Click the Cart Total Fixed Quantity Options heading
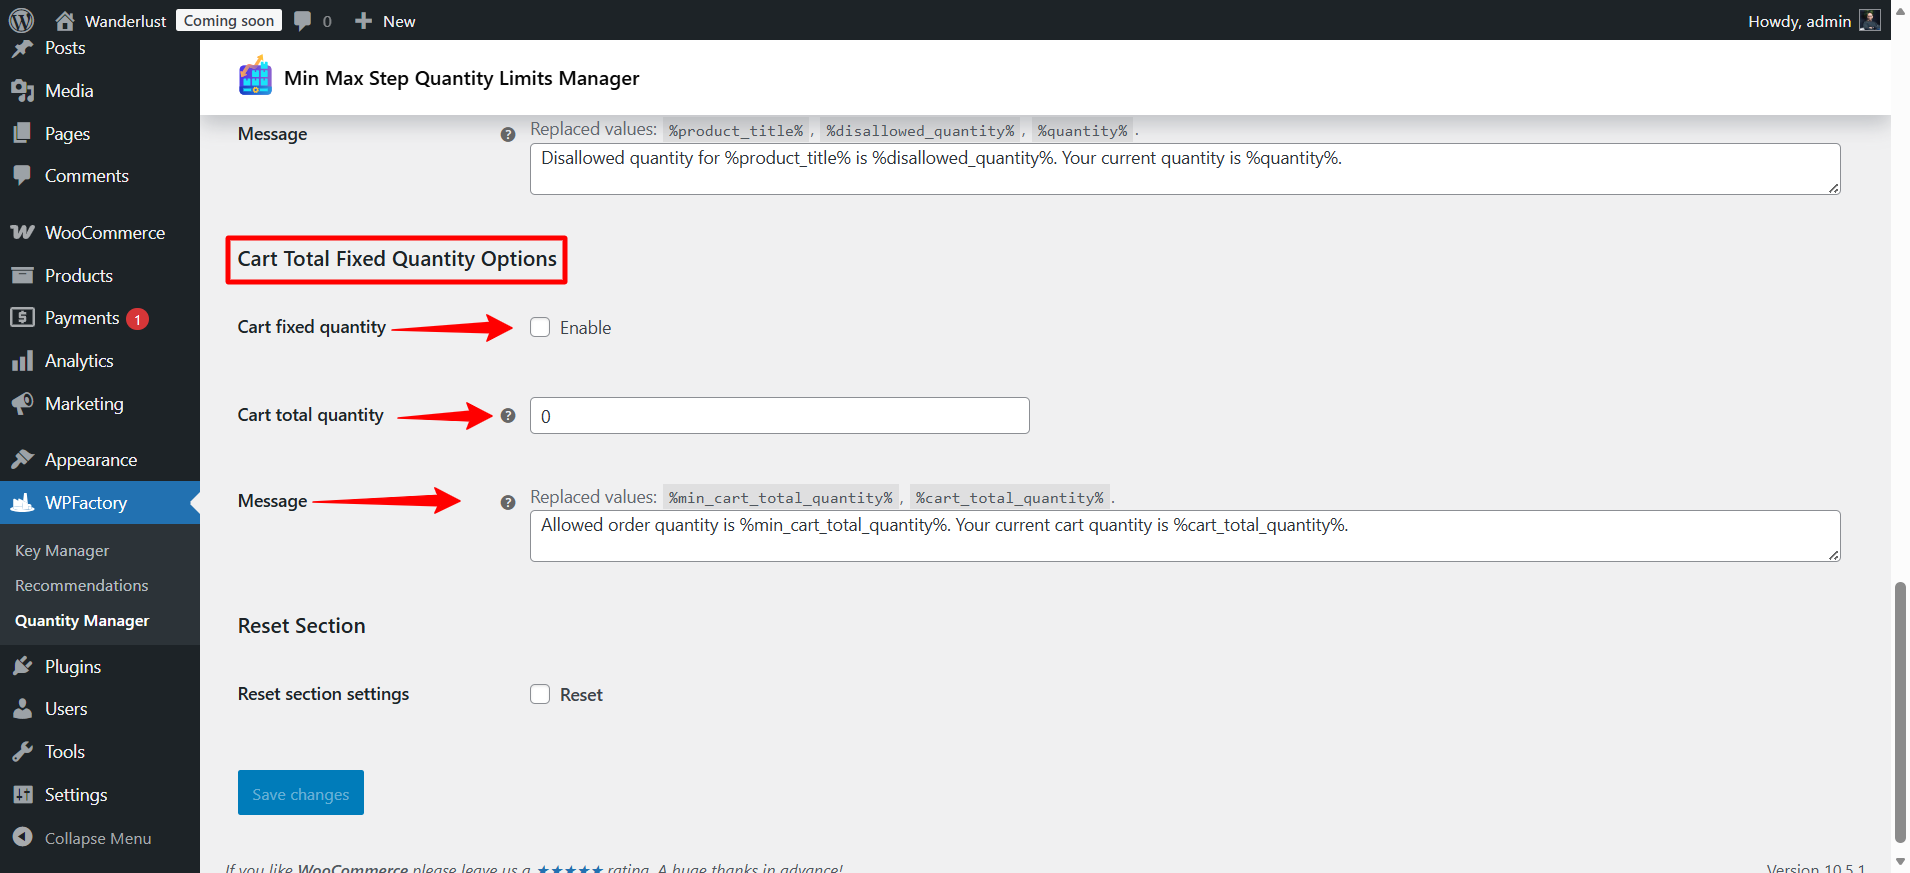This screenshot has width=1910, height=873. tap(397, 259)
